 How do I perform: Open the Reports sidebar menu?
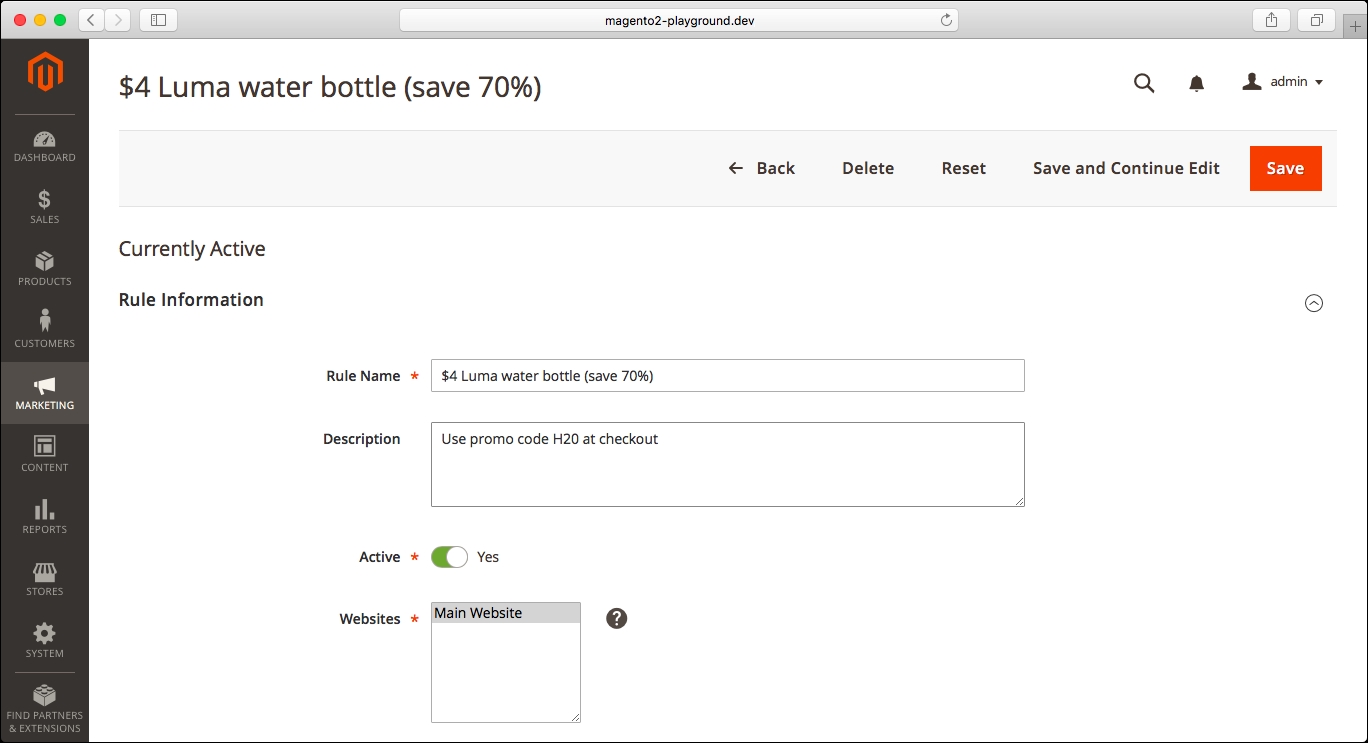coord(44,517)
